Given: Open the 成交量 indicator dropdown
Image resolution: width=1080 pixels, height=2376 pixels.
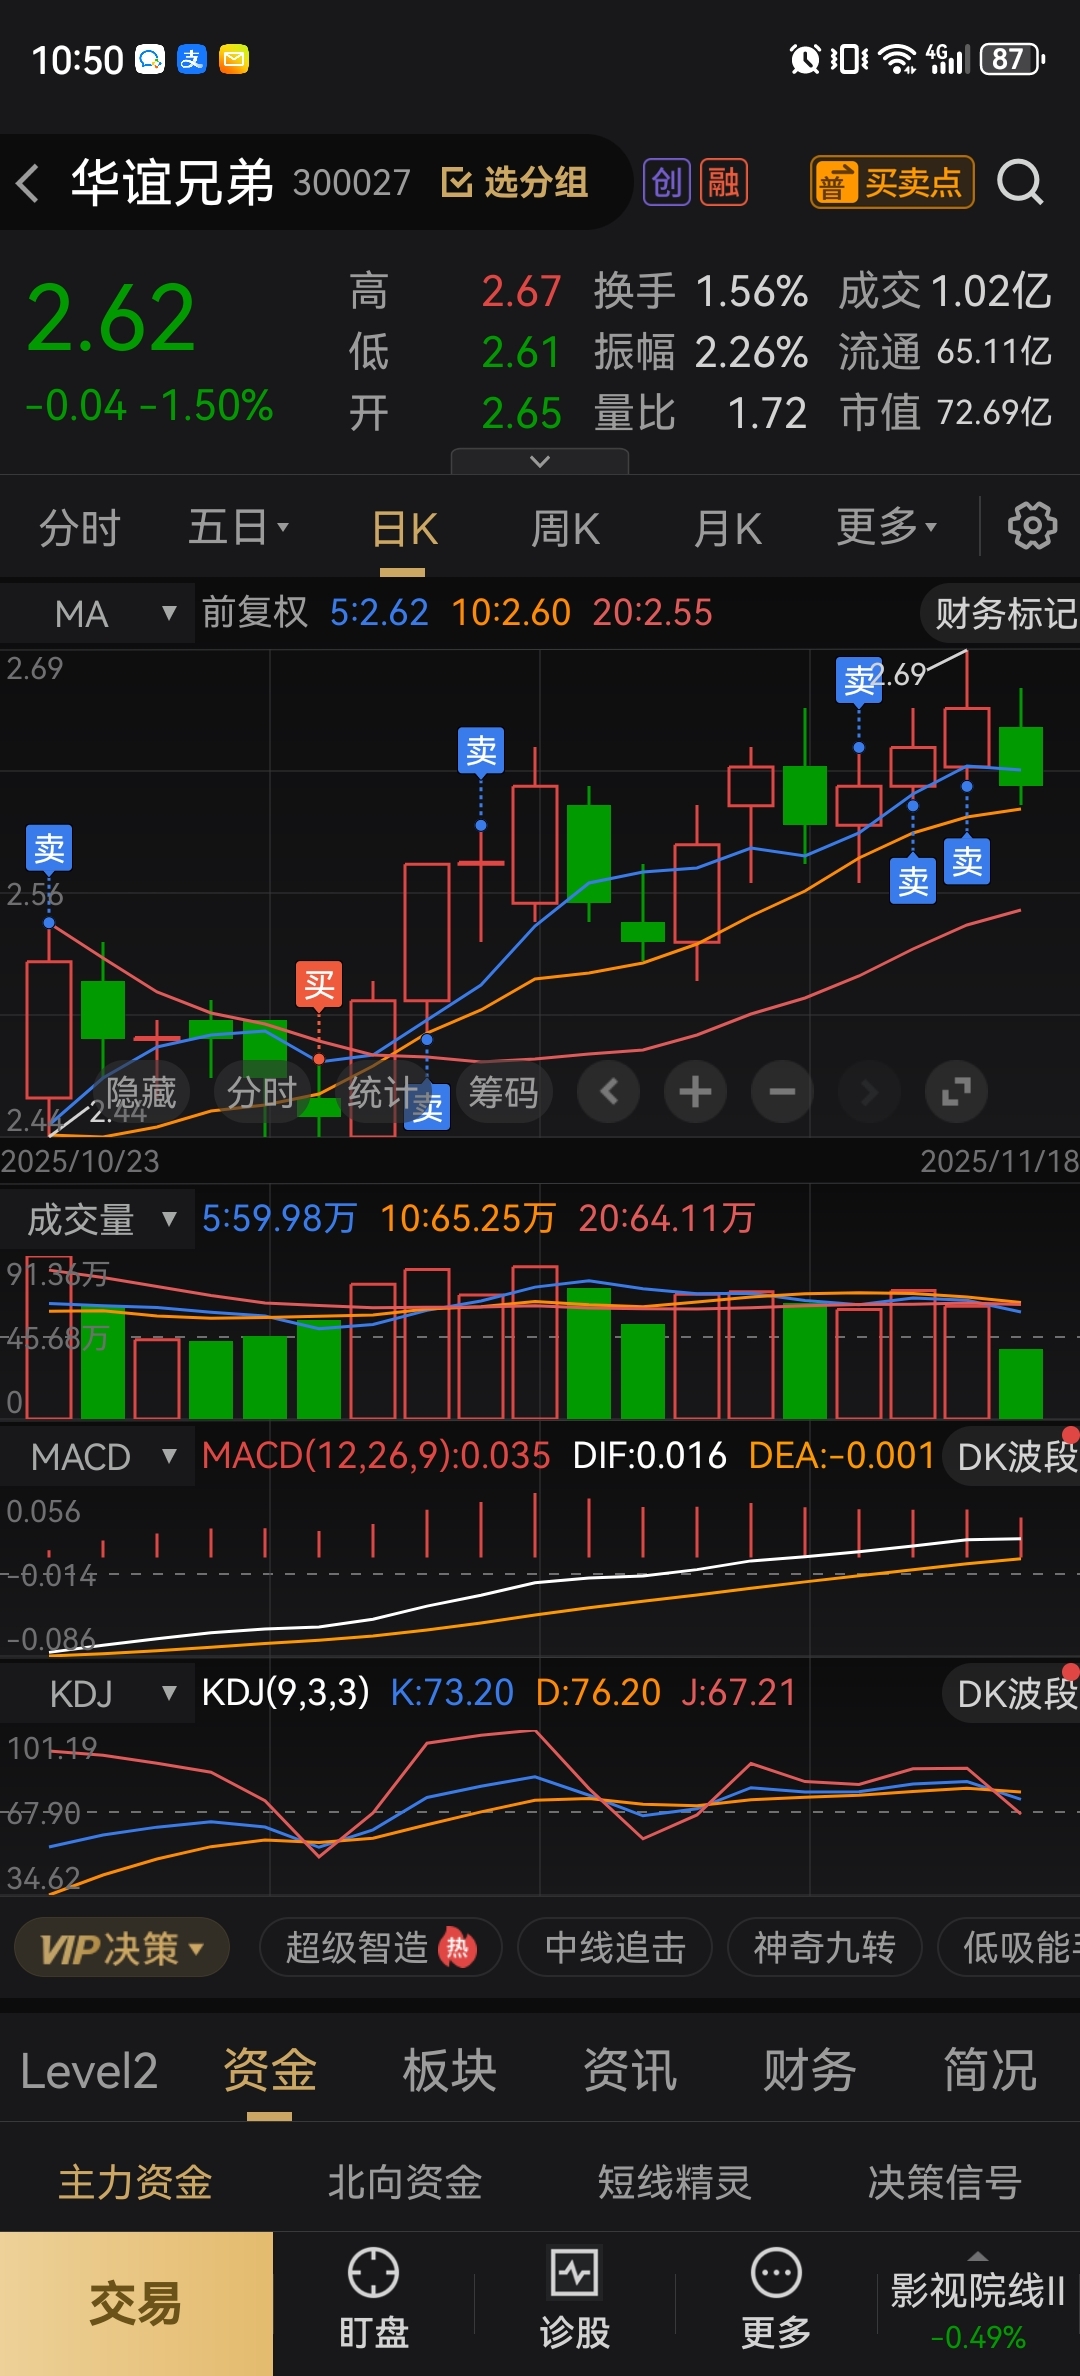Looking at the screenshot, I should click(97, 1219).
